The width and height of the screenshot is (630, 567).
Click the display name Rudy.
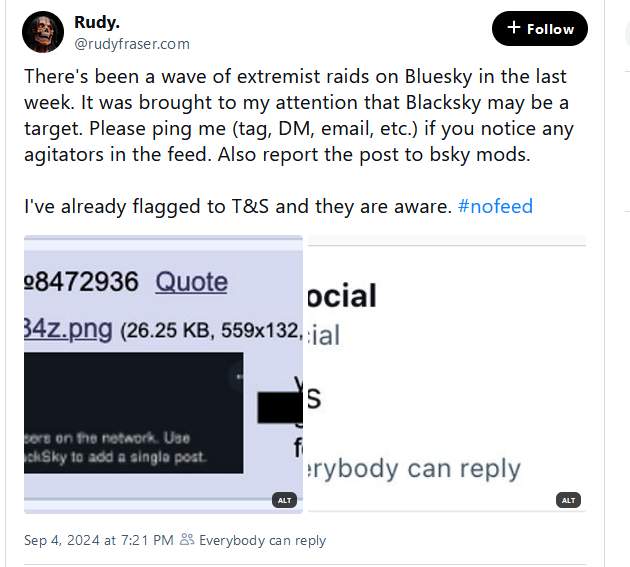click(97, 22)
